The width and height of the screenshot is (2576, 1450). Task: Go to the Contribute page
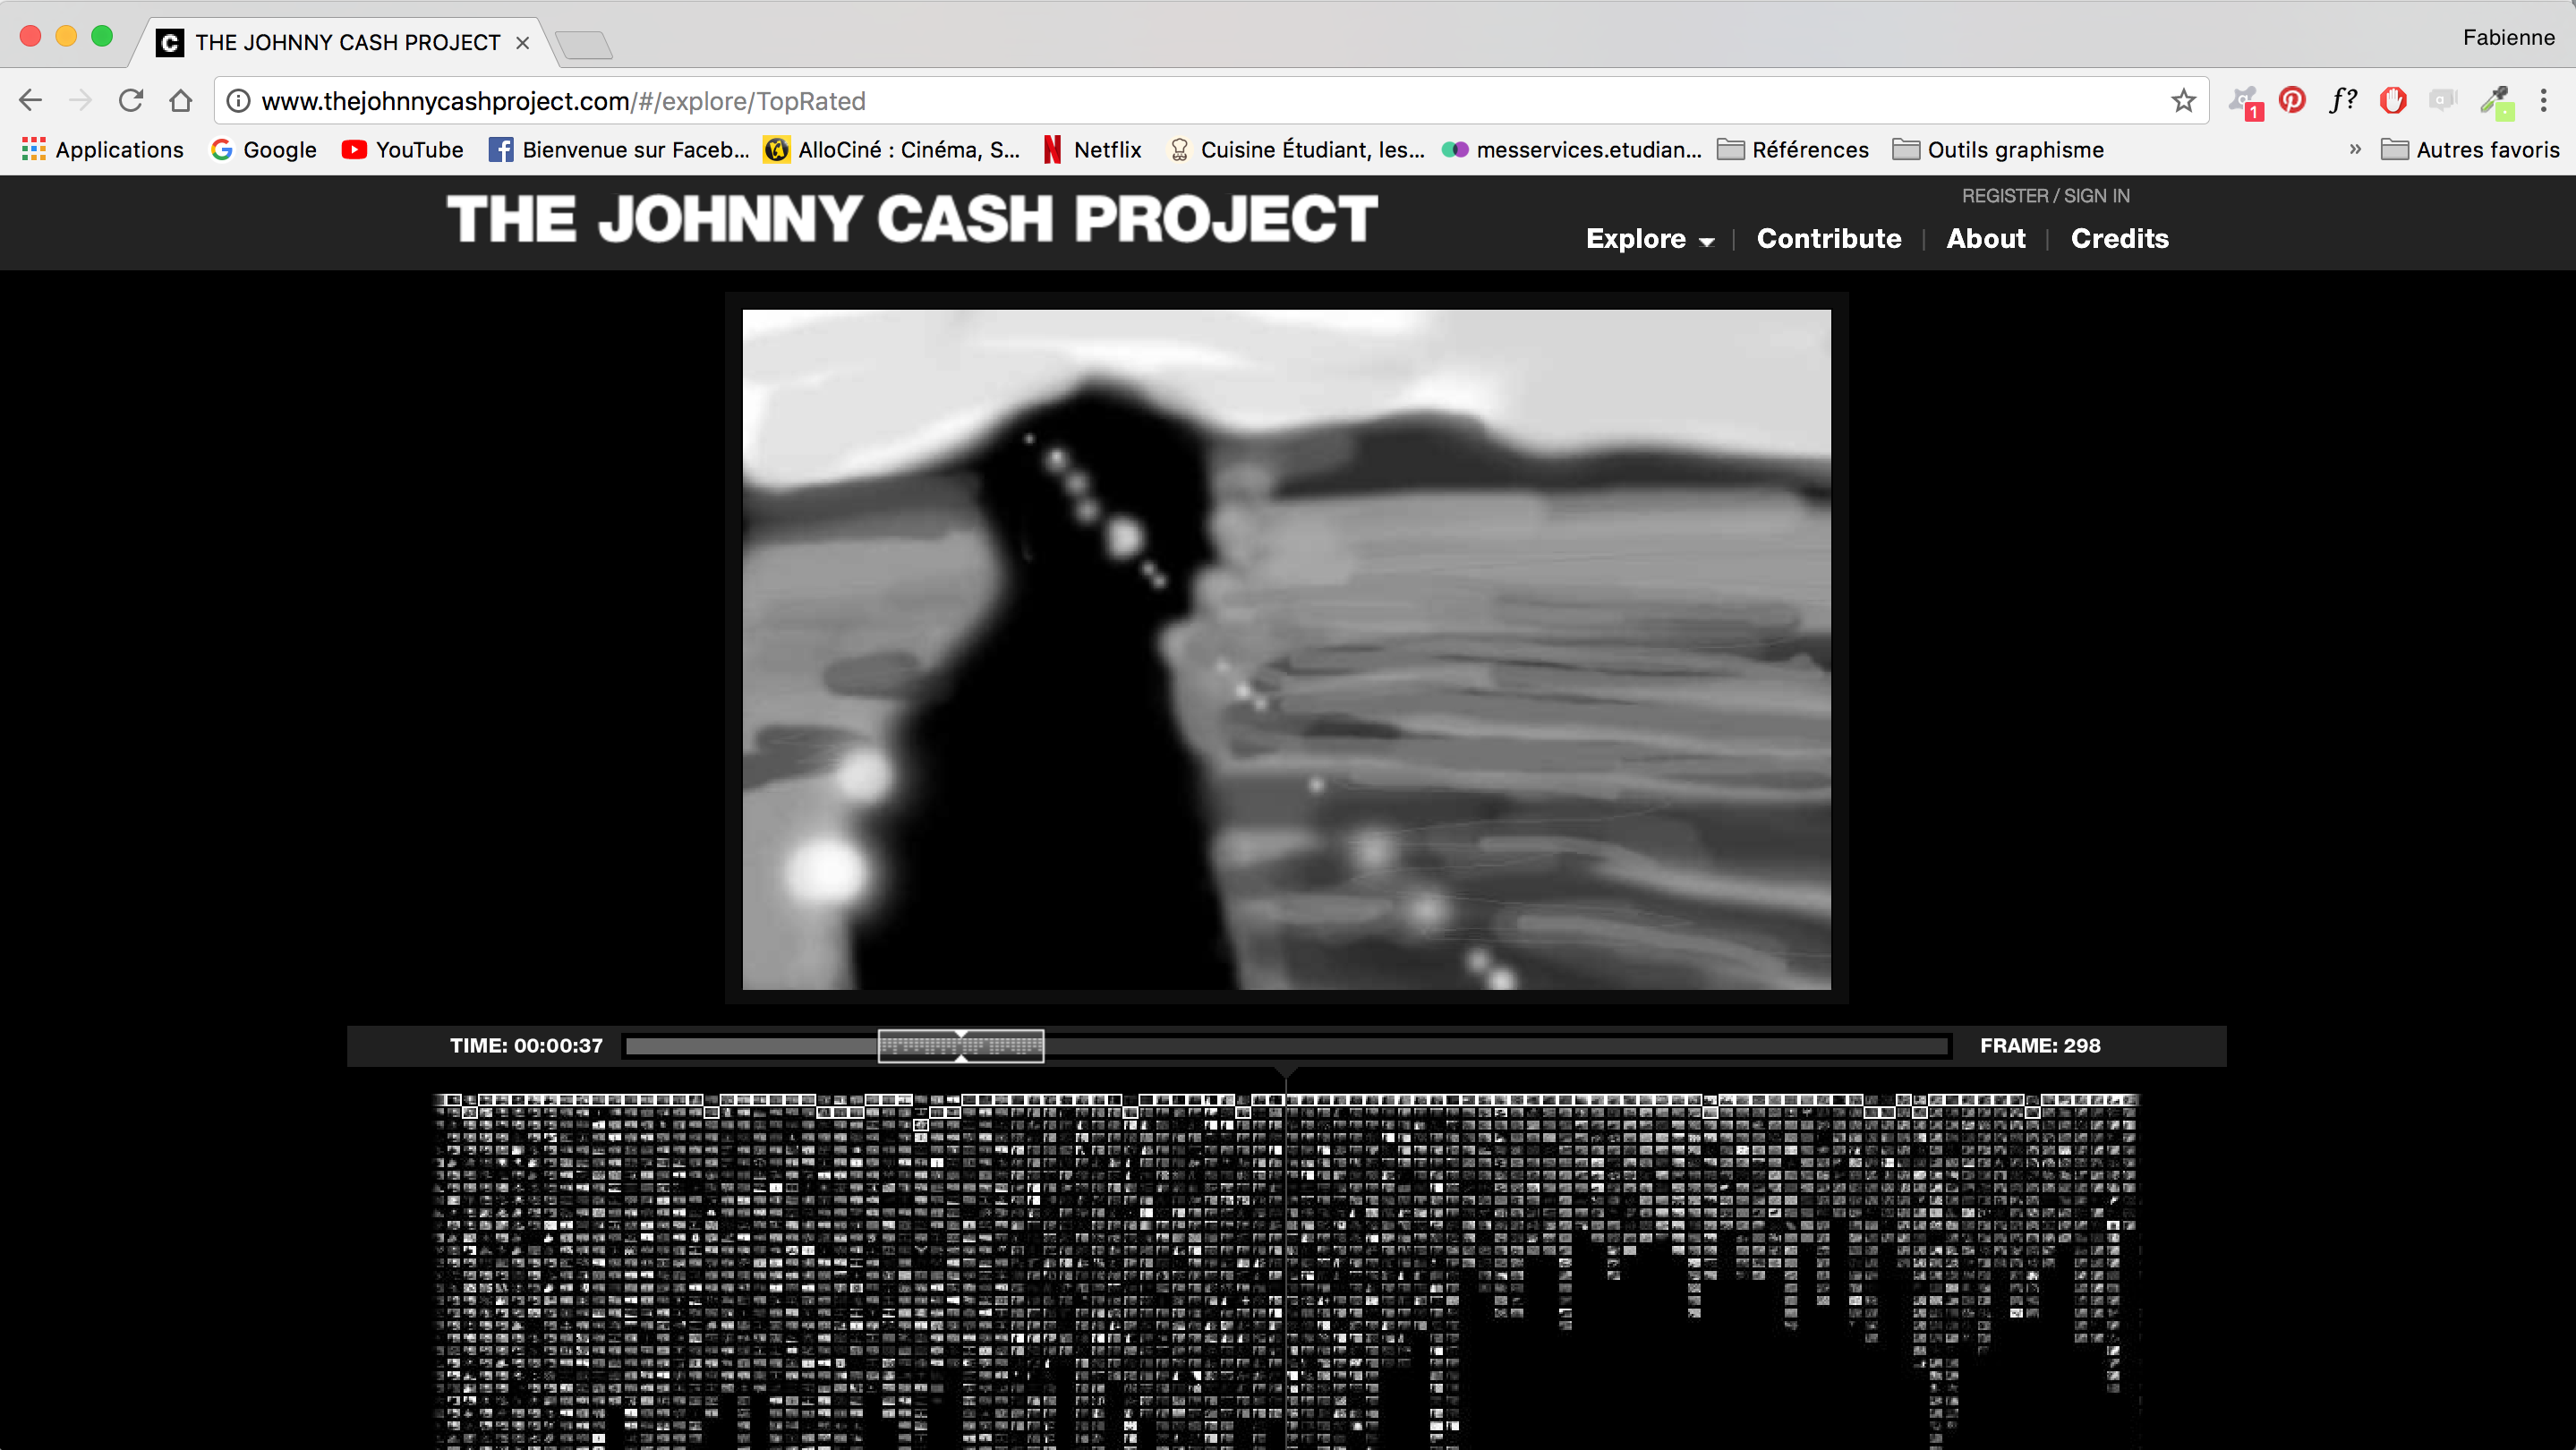1829,239
